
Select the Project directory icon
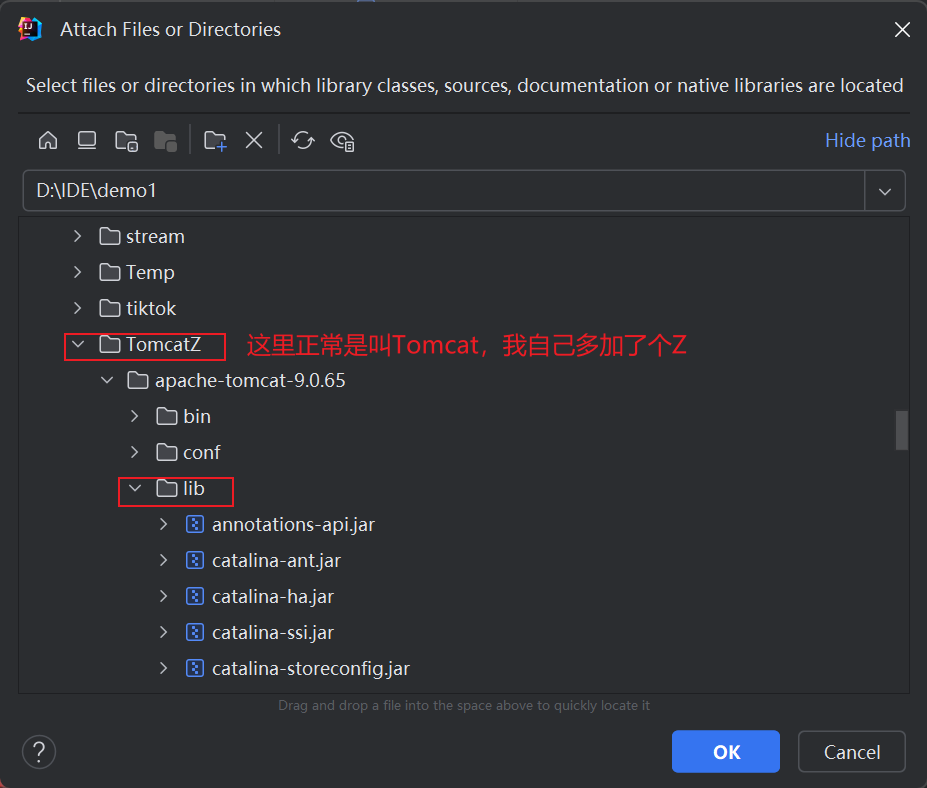click(127, 141)
